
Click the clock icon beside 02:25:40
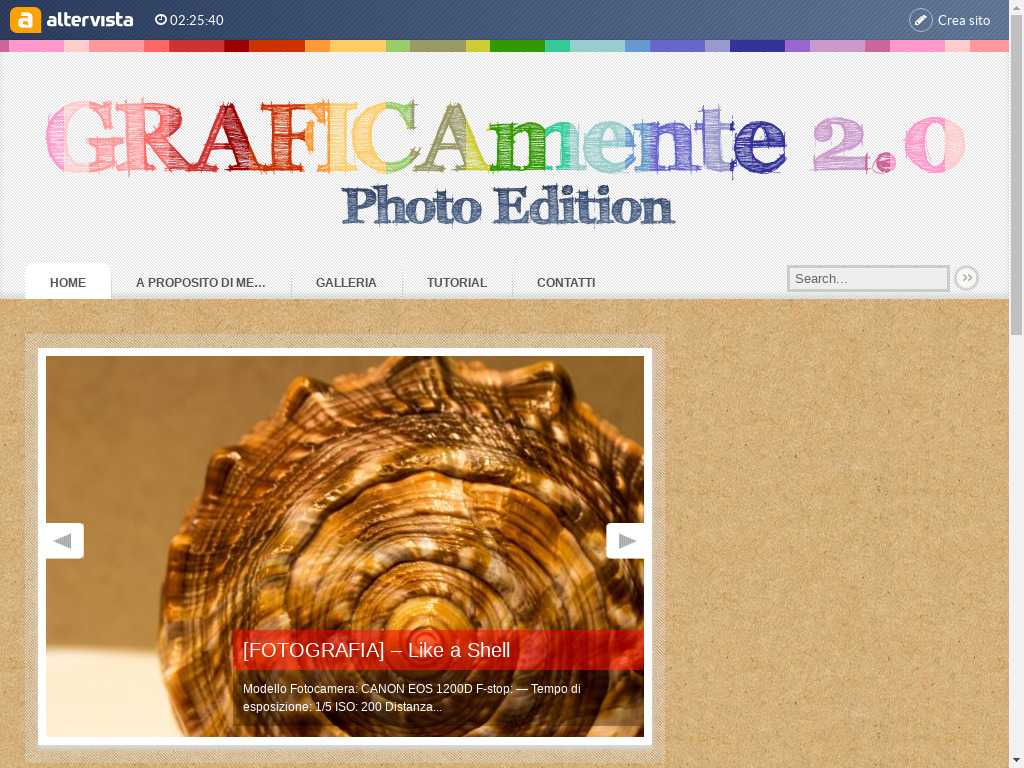(161, 20)
